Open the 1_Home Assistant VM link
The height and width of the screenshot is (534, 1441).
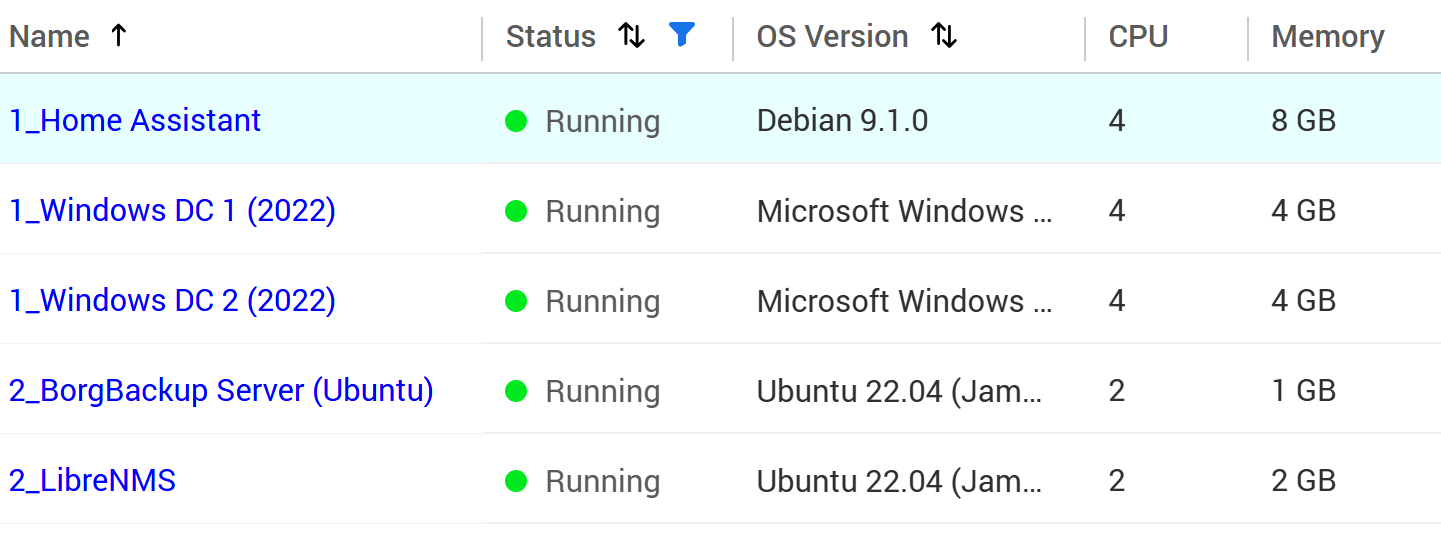click(135, 121)
